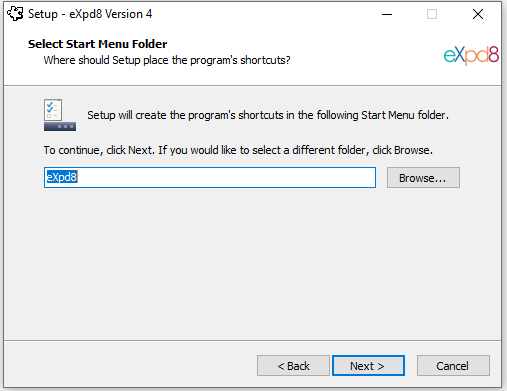Minimize the eXpd8 Setup window
This screenshot has height=391, width=507.
(387, 14)
